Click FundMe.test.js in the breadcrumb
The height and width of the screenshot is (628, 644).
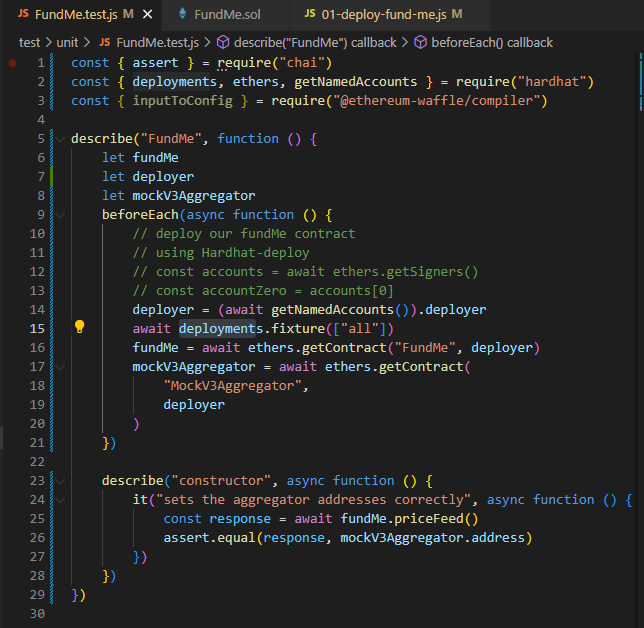(x=158, y=42)
